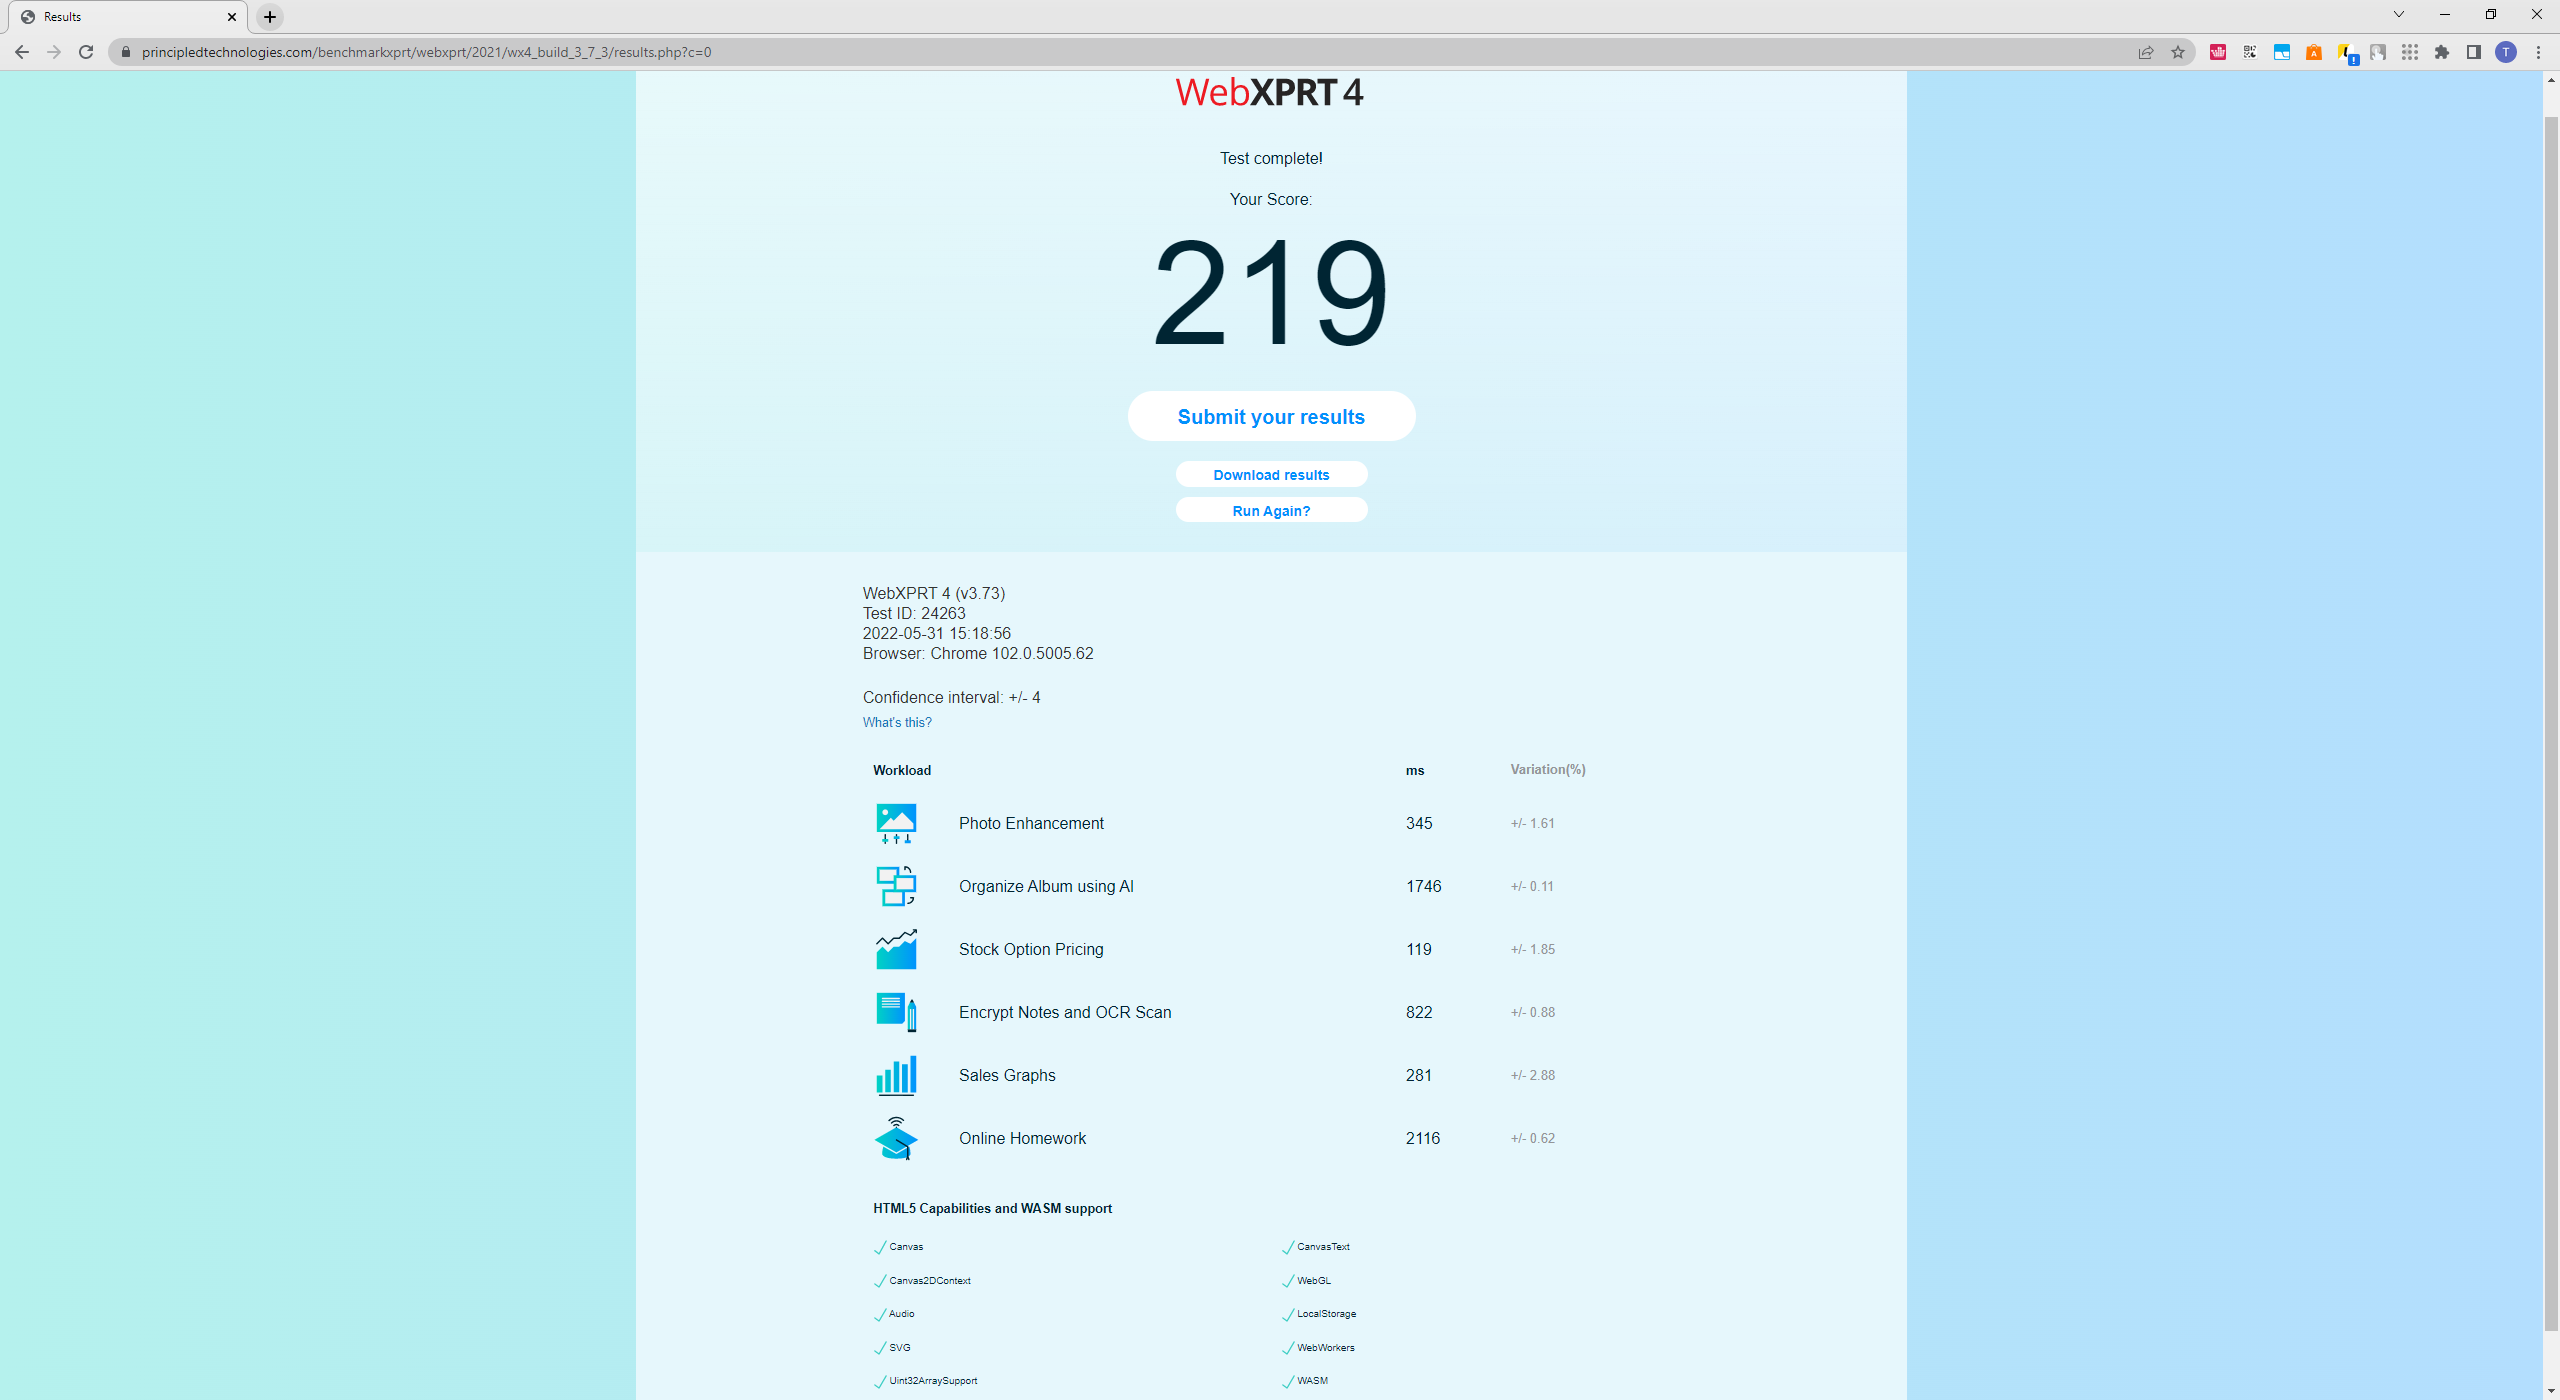Bookmark this tab with the star icon
Screen dimensions: 2560x1400
click(2177, 52)
